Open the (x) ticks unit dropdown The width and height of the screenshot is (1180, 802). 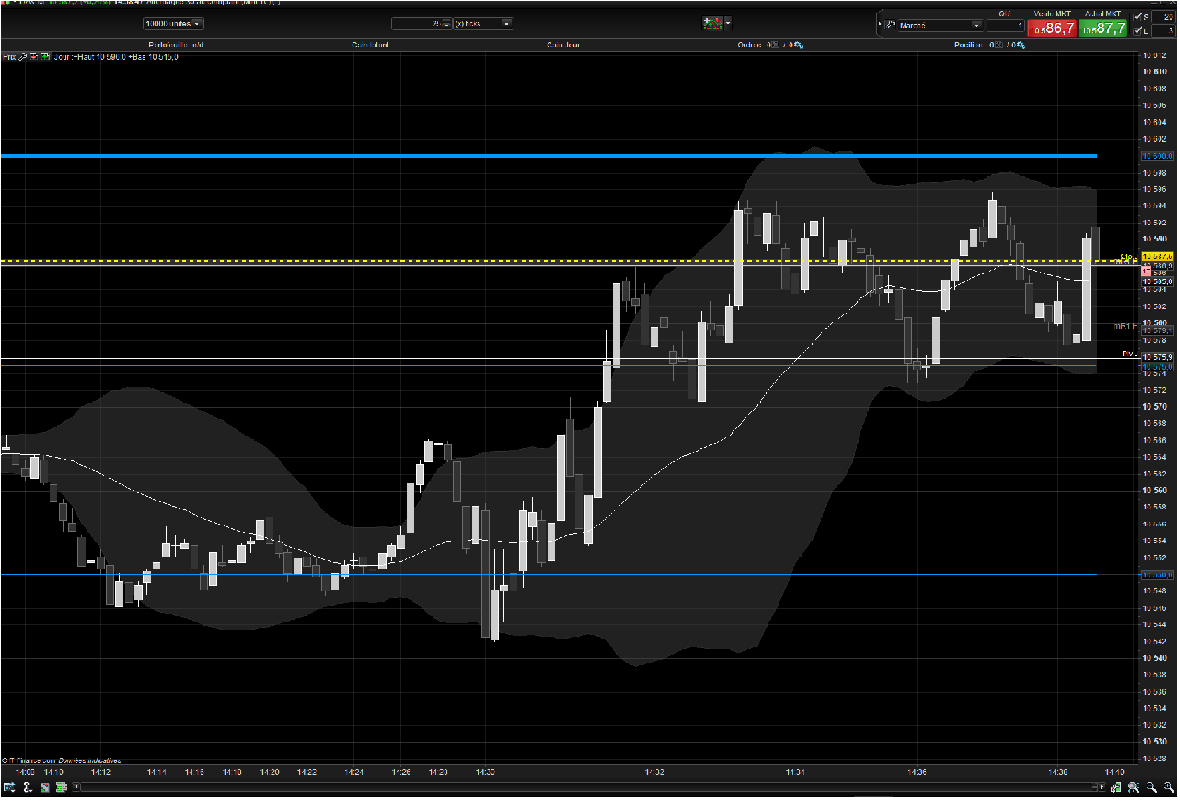tap(482, 24)
